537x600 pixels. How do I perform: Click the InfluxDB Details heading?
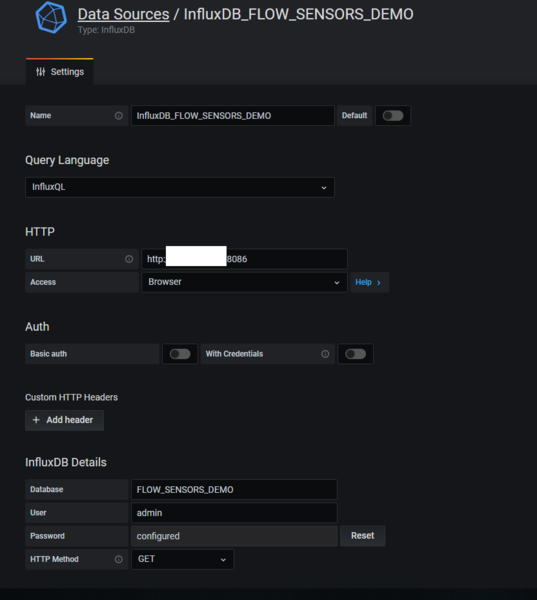click(66, 462)
